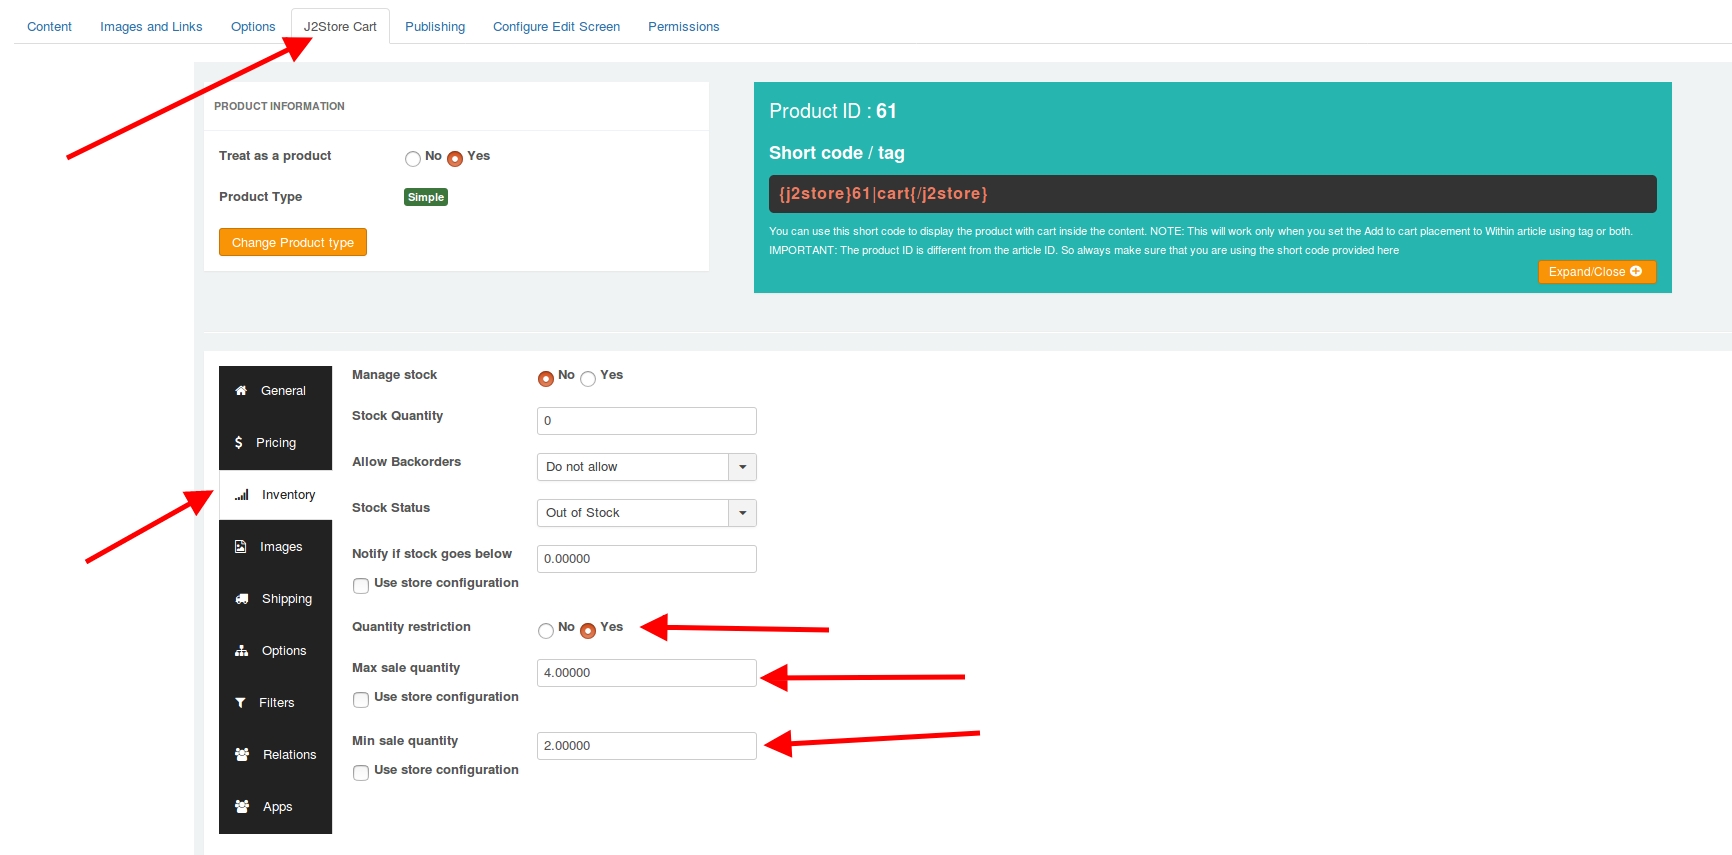Image resolution: width=1732 pixels, height=855 pixels.
Task: Go to Shipping truck icon
Action: pyautogui.click(x=242, y=599)
